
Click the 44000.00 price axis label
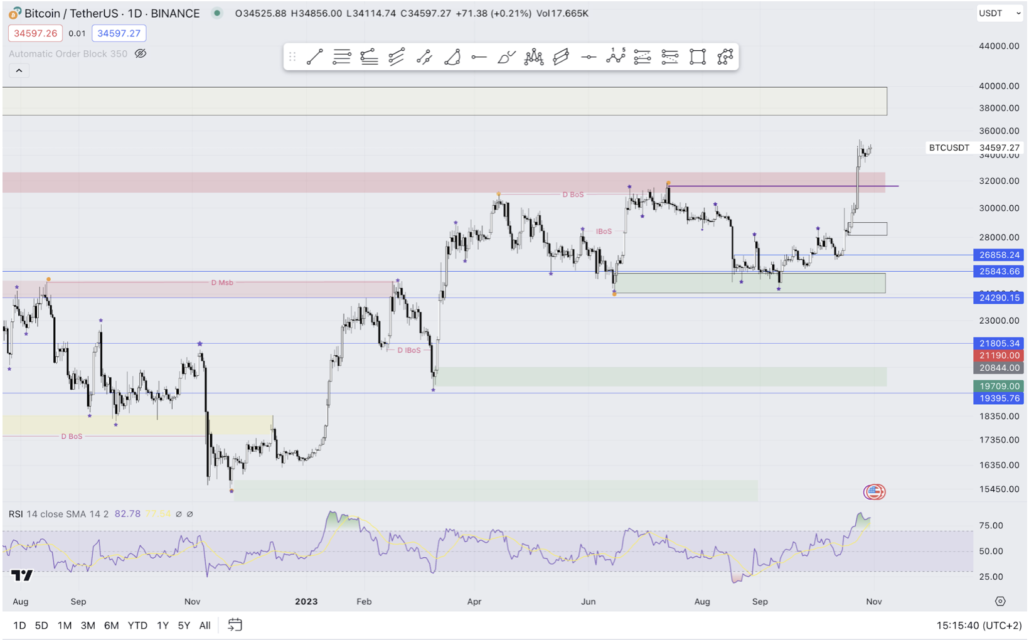999,46
